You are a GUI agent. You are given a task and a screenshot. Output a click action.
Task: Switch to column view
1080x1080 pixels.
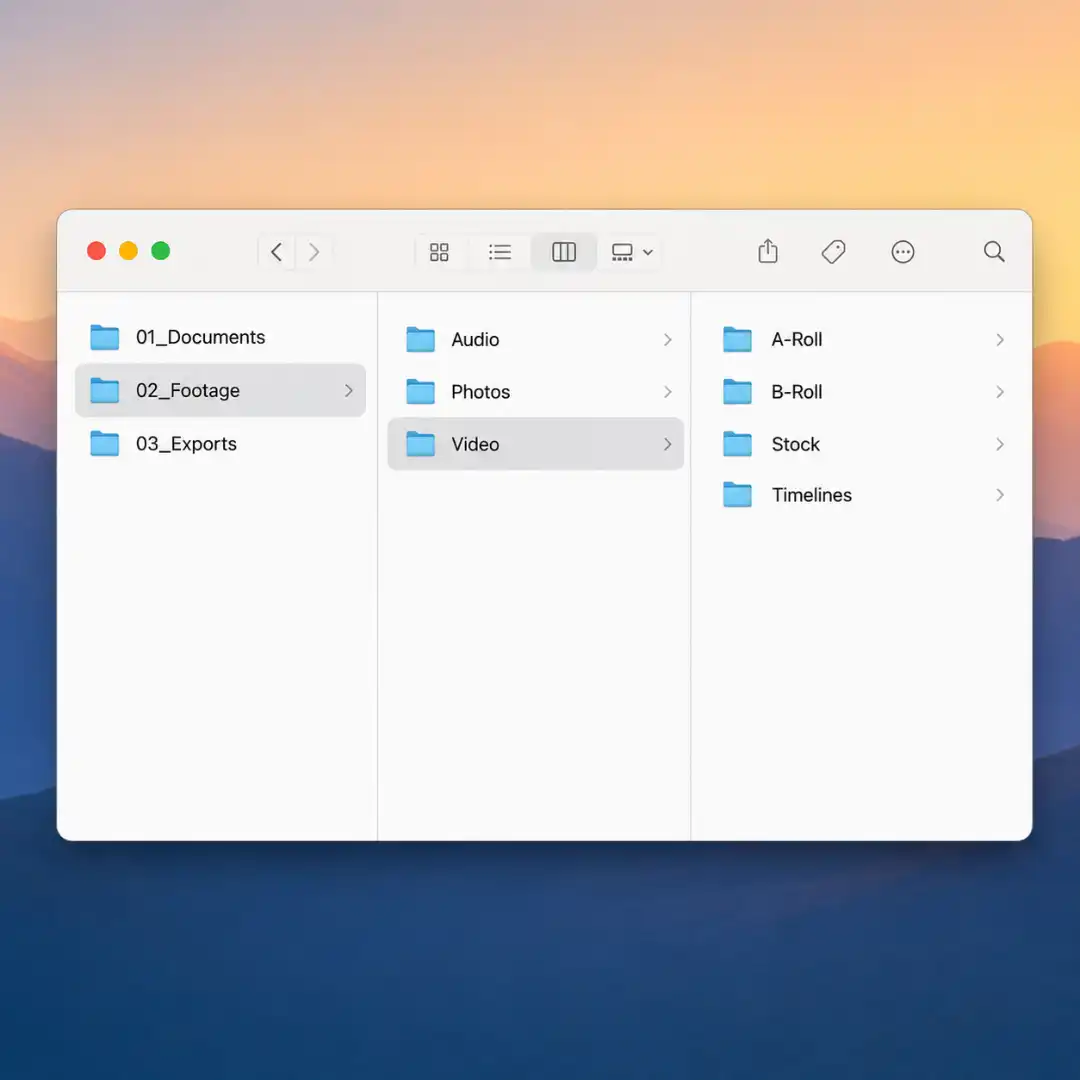(x=564, y=252)
